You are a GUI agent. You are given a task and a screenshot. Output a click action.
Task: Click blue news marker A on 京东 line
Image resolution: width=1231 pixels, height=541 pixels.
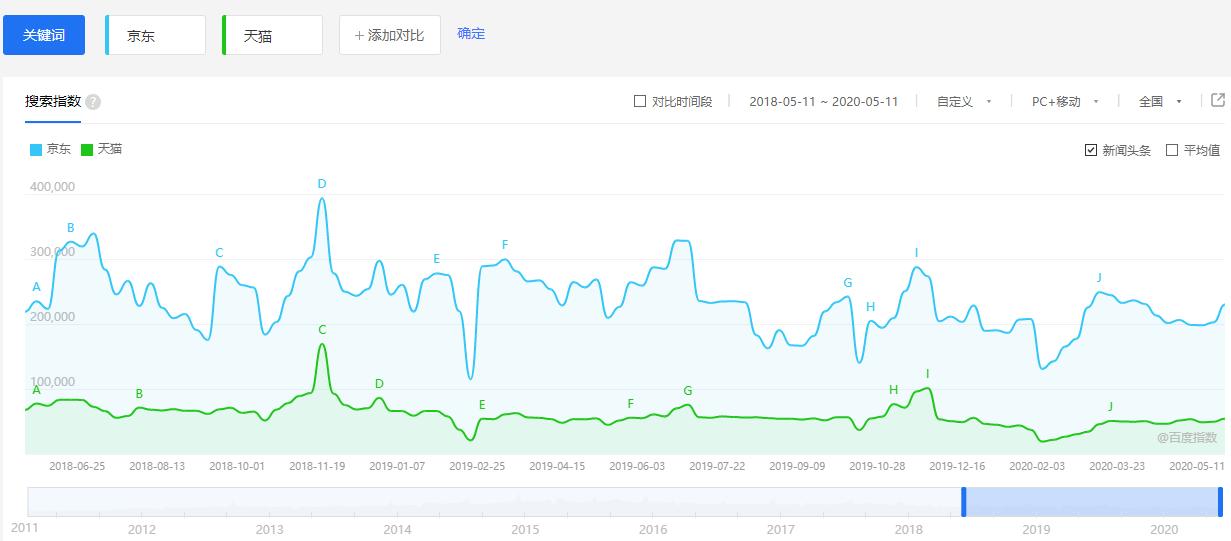click(x=36, y=287)
